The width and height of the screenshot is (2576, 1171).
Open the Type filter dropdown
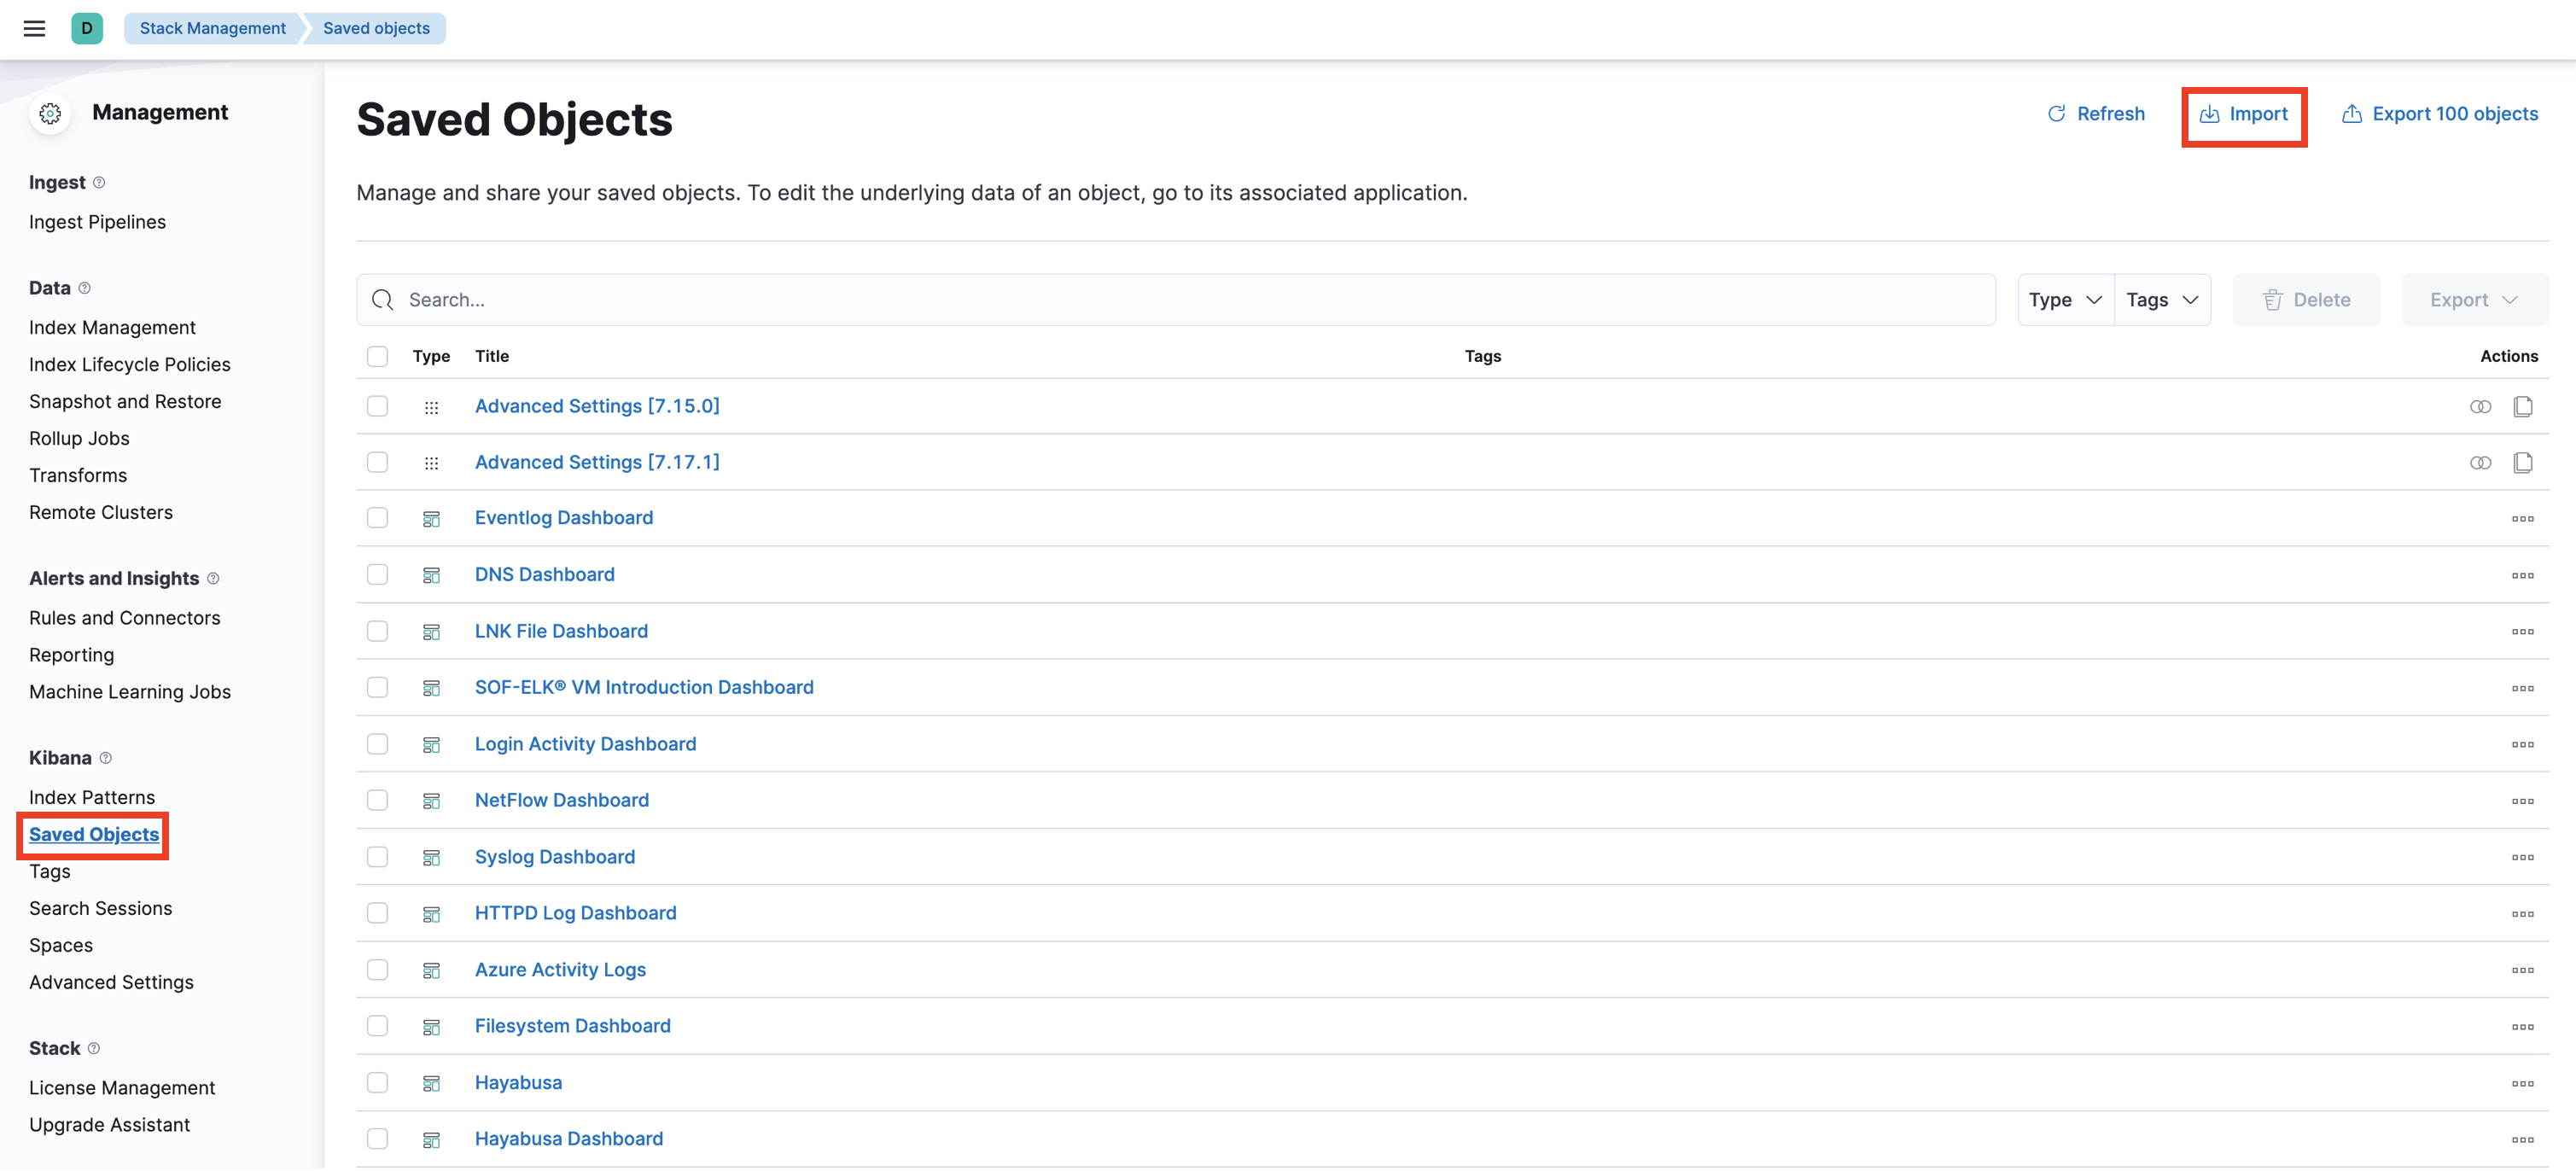(x=2064, y=299)
